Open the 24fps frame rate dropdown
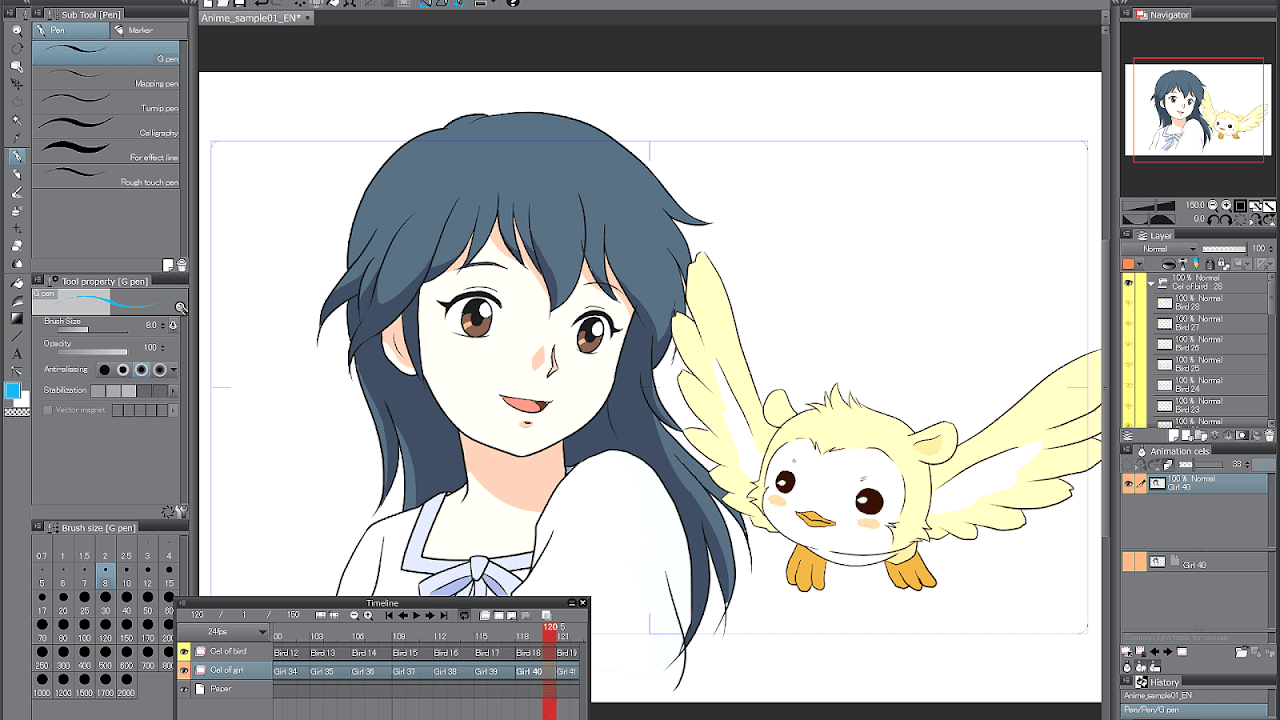The height and width of the screenshot is (720, 1280). [x=225, y=632]
